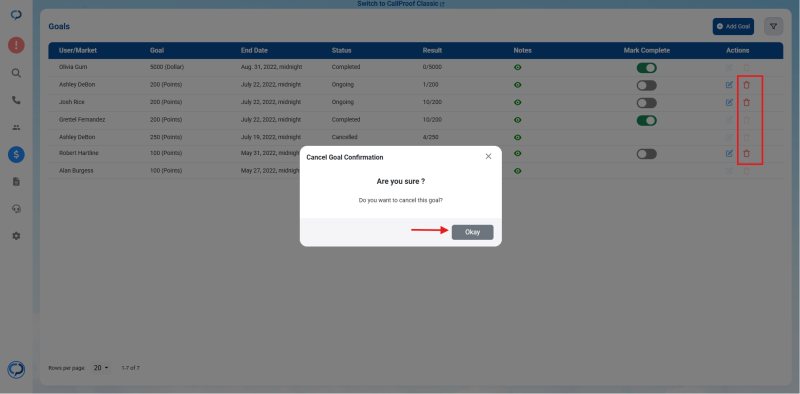Sort by the Goal column header
The width and height of the screenshot is (800, 394).
point(157,51)
